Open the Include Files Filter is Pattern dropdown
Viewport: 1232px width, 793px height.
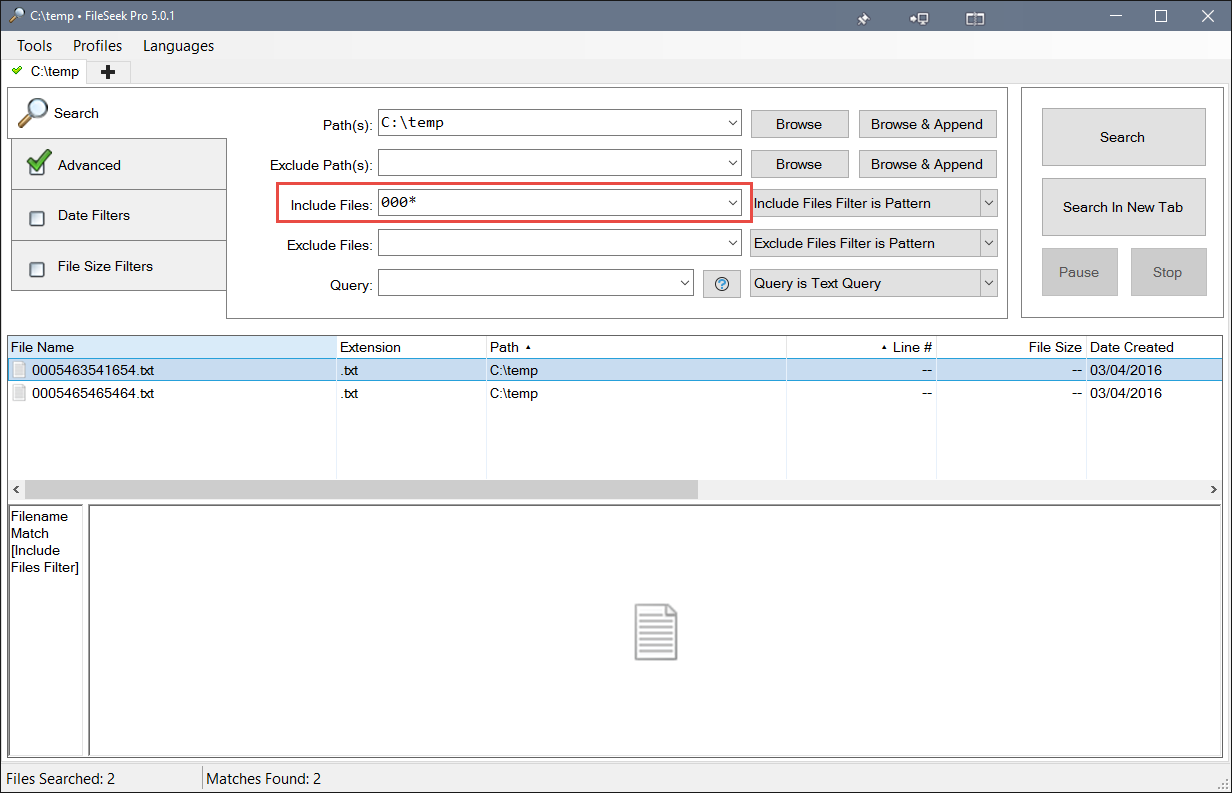(x=988, y=203)
